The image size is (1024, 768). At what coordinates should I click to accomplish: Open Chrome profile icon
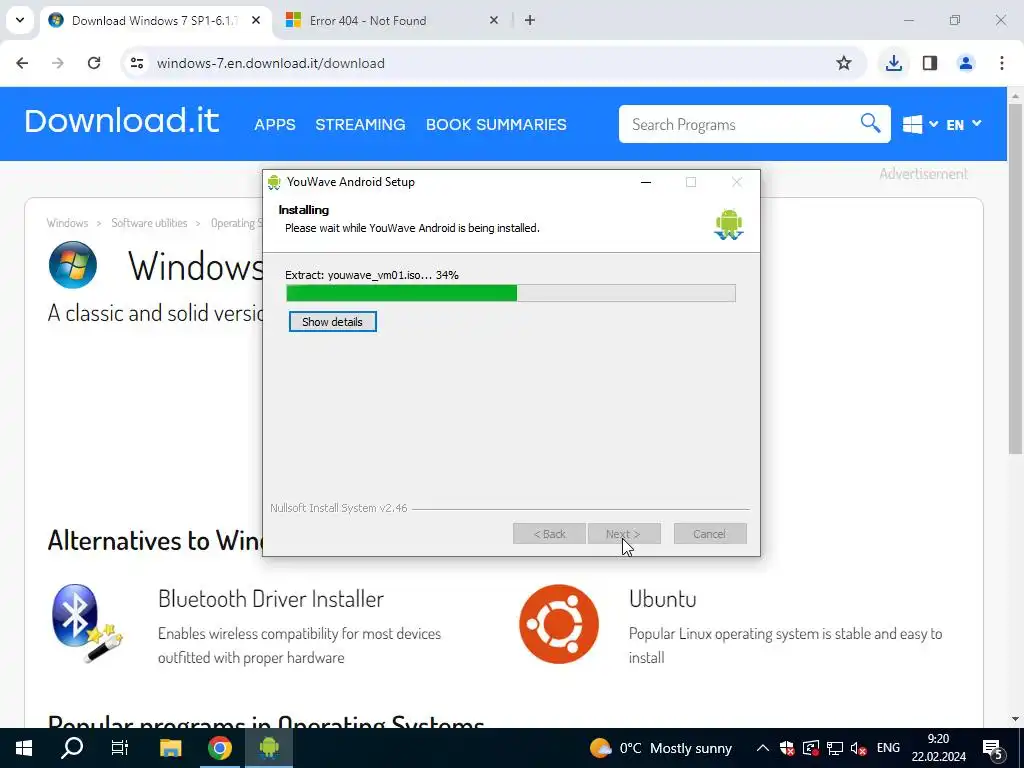pyautogui.click(x=966, y=63)
